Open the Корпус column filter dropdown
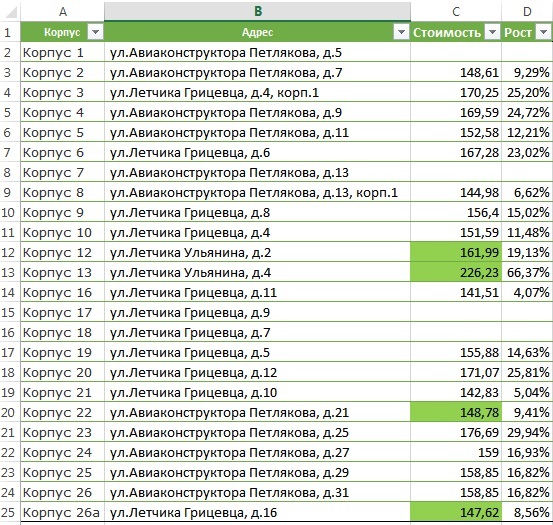 click(x=95, y=32)
